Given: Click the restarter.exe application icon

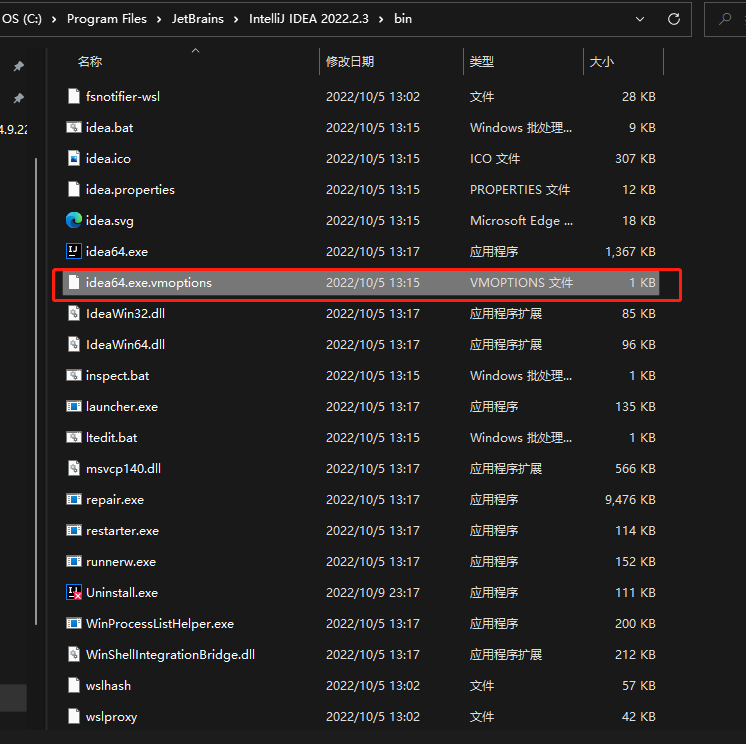Looking at the screenshot, I should click(x=74, y=530).
